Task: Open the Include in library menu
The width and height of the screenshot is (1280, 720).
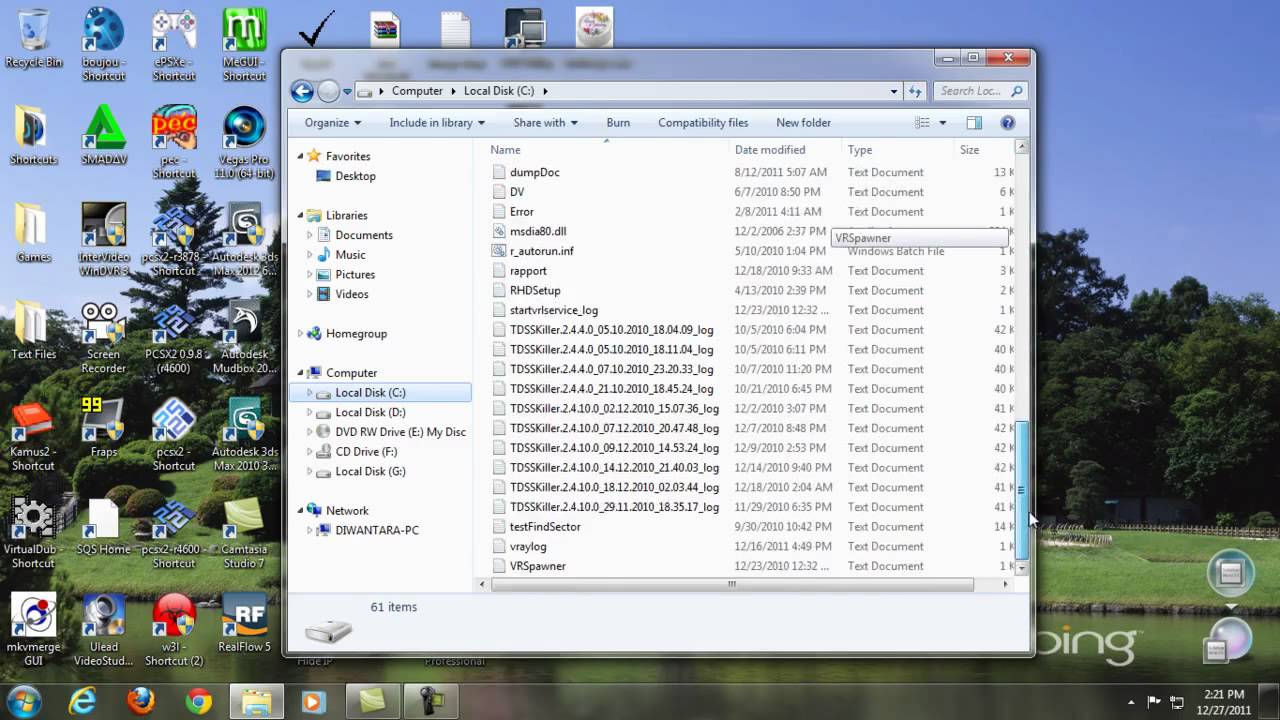Action: (437, 123)
